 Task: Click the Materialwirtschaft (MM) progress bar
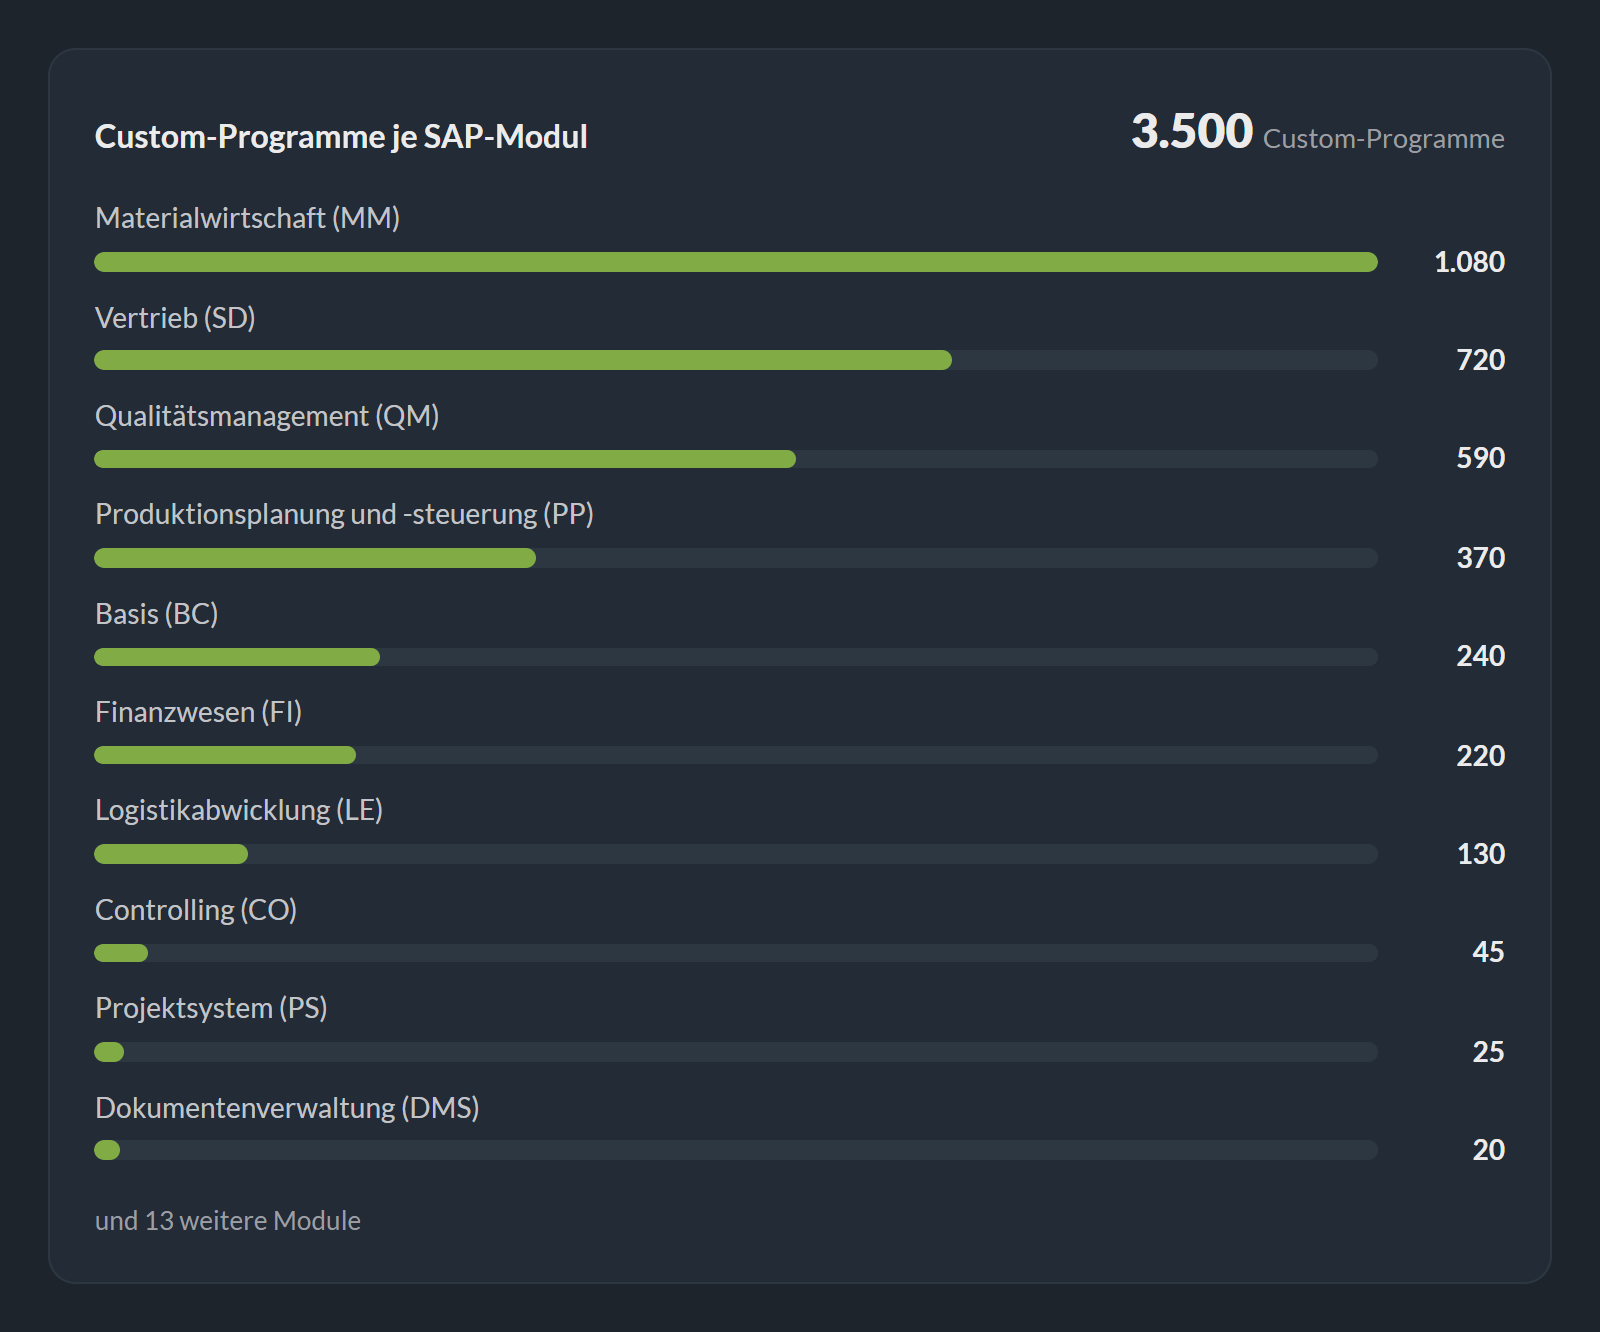click(x=736, y=262)
